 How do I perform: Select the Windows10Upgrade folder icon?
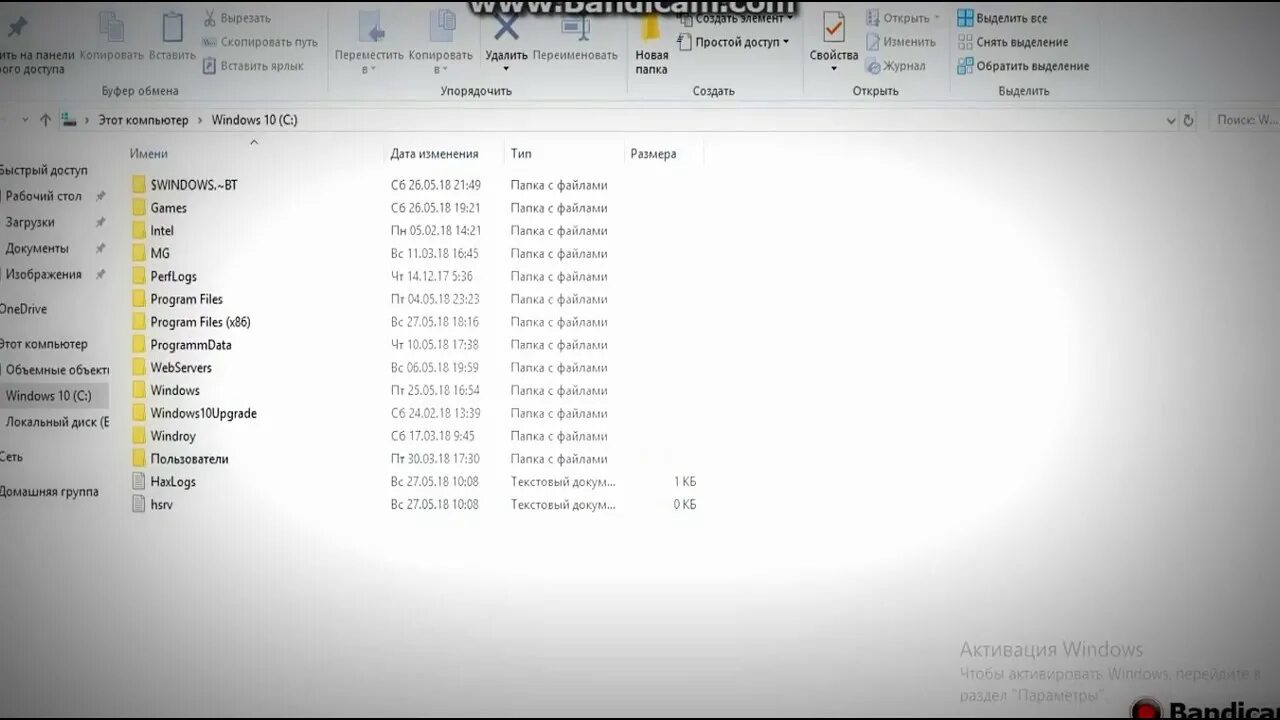click(x=139, y=413)
